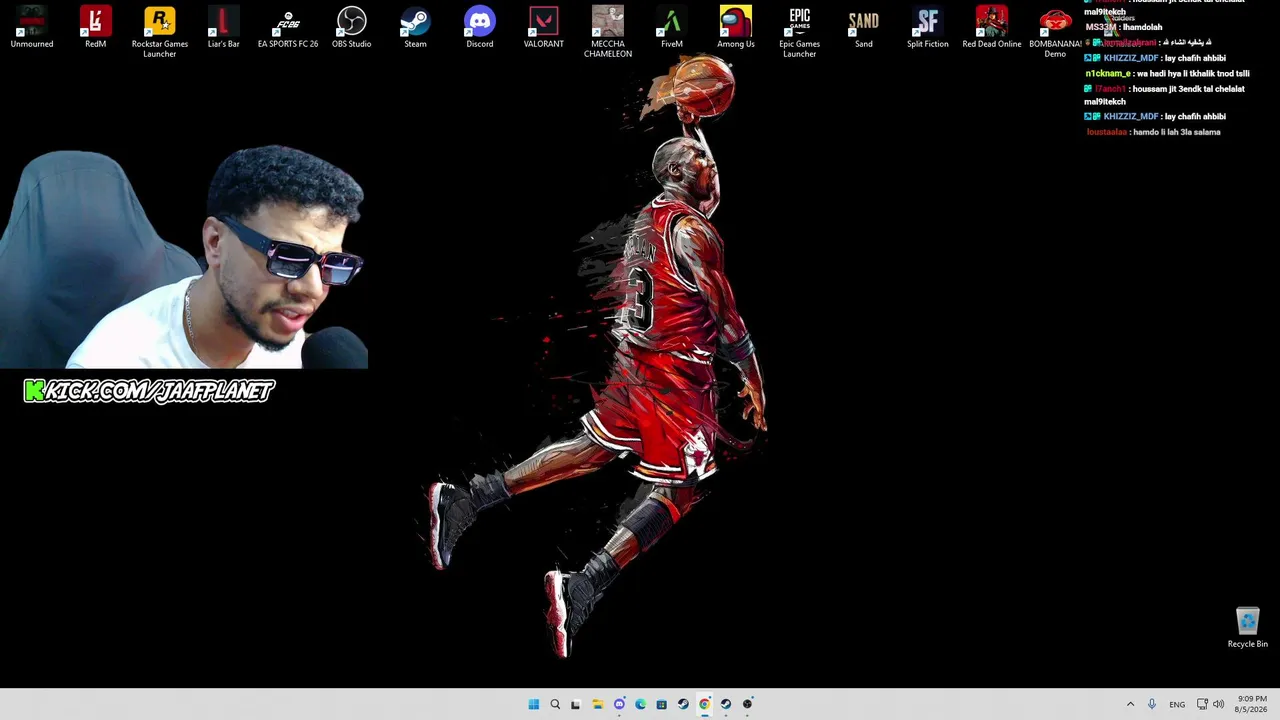Select the Liar's Bar desktop icon
Screen dimensions: 1280x720
pos(224,27)
